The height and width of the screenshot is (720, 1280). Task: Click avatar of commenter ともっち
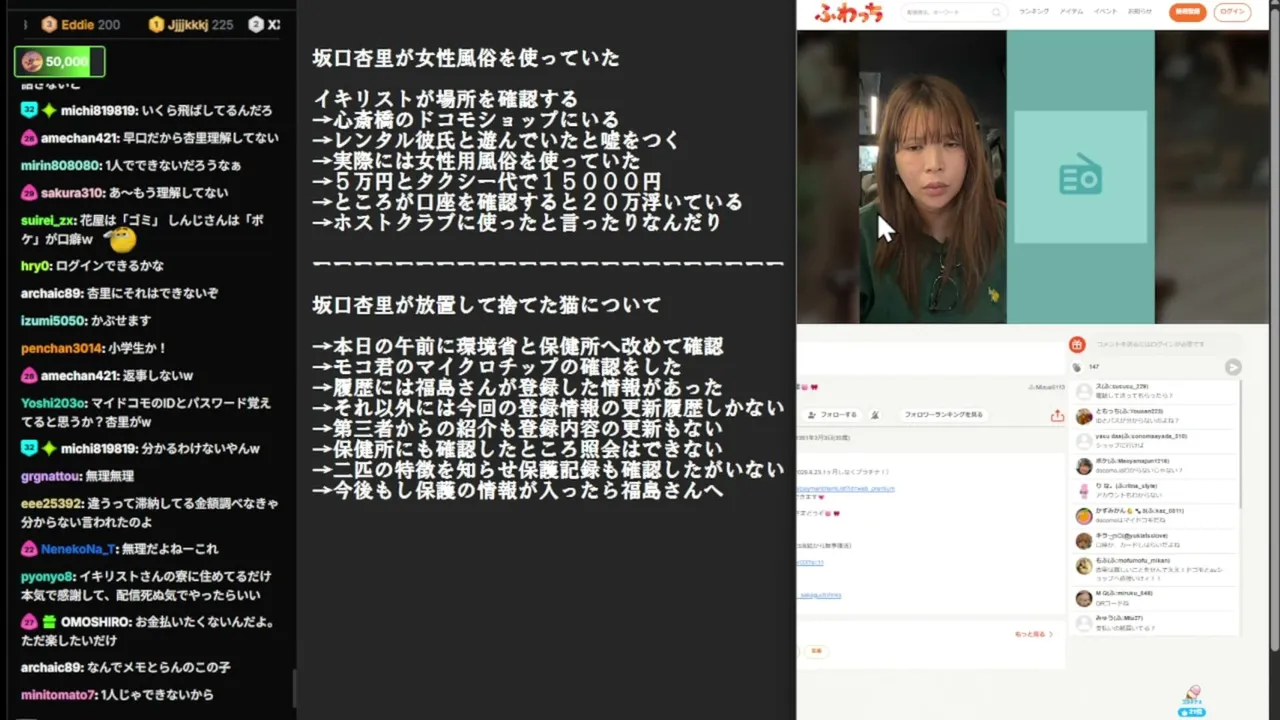tap(1083, 416)
